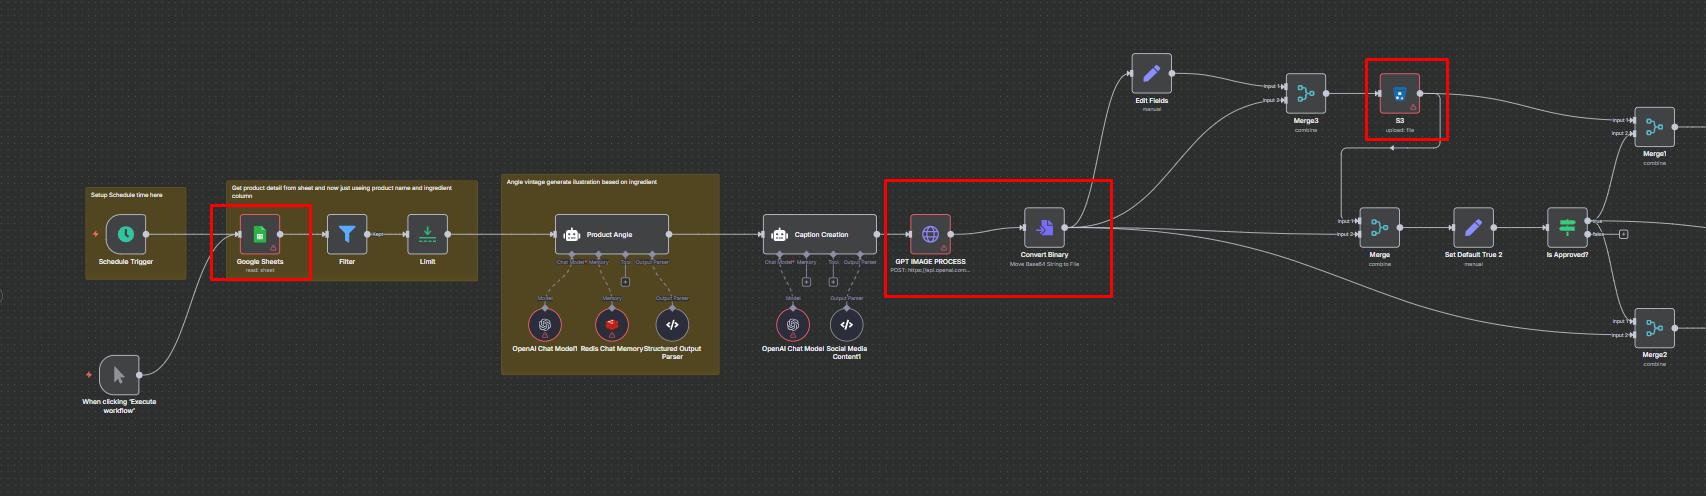Select the Schedule Trigger clock node

pyautogui.click(x=126, y=234)
